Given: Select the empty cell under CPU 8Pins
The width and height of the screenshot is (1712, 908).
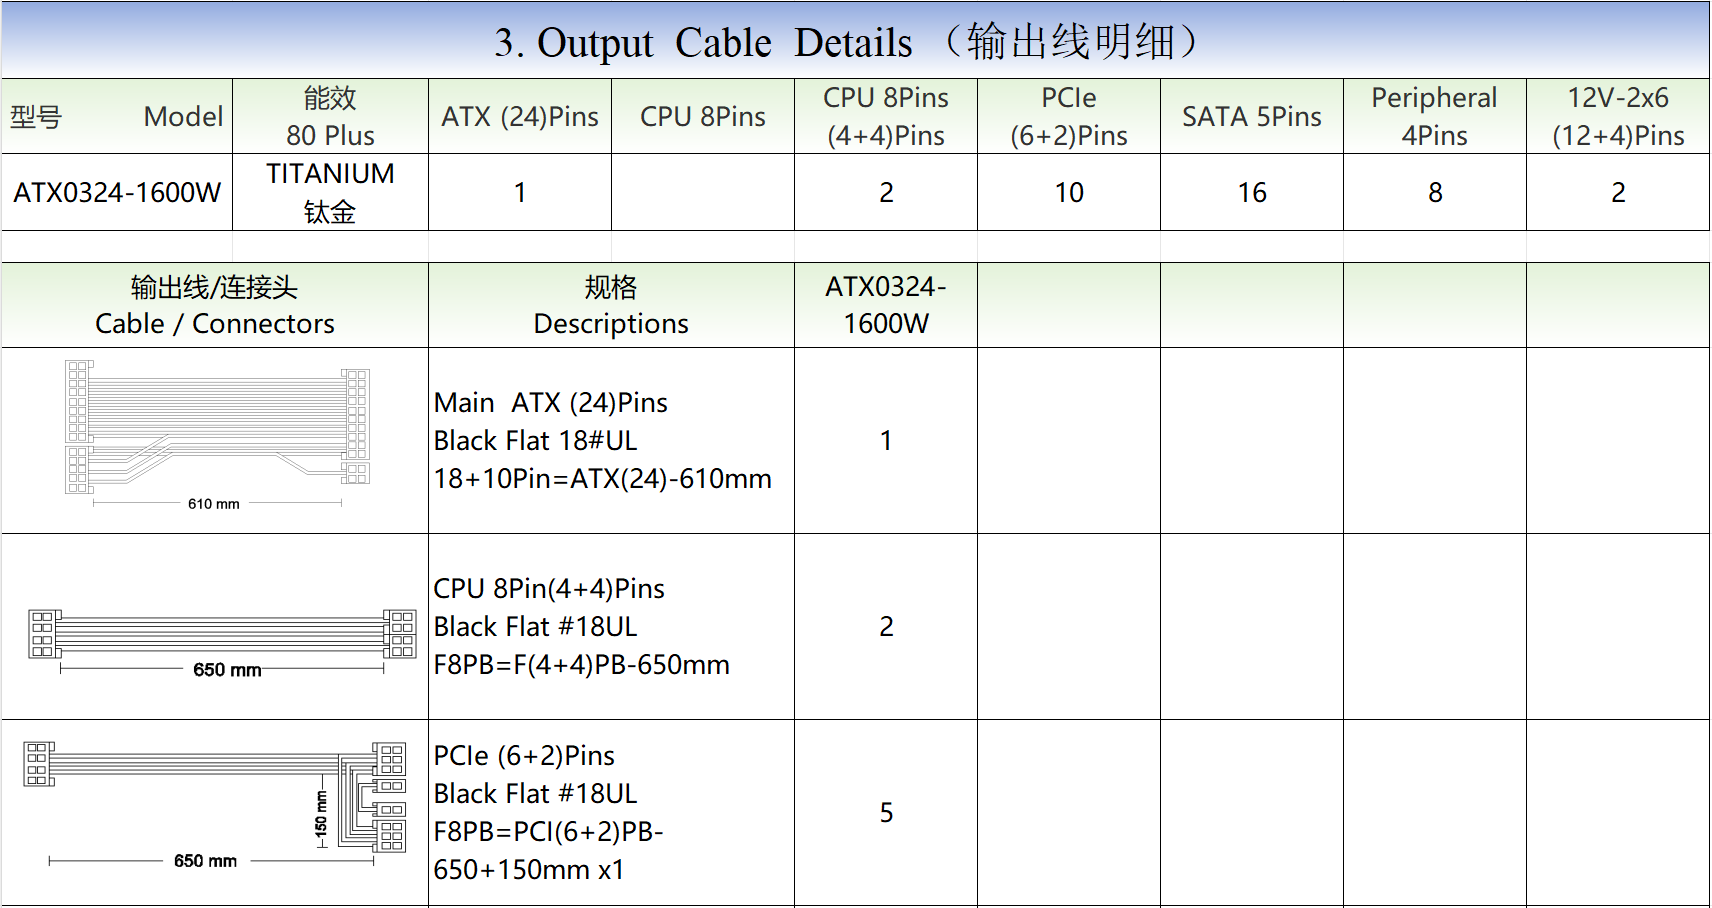Looking at the screenshot, I should pyautogui.click(x=703, y=192).
